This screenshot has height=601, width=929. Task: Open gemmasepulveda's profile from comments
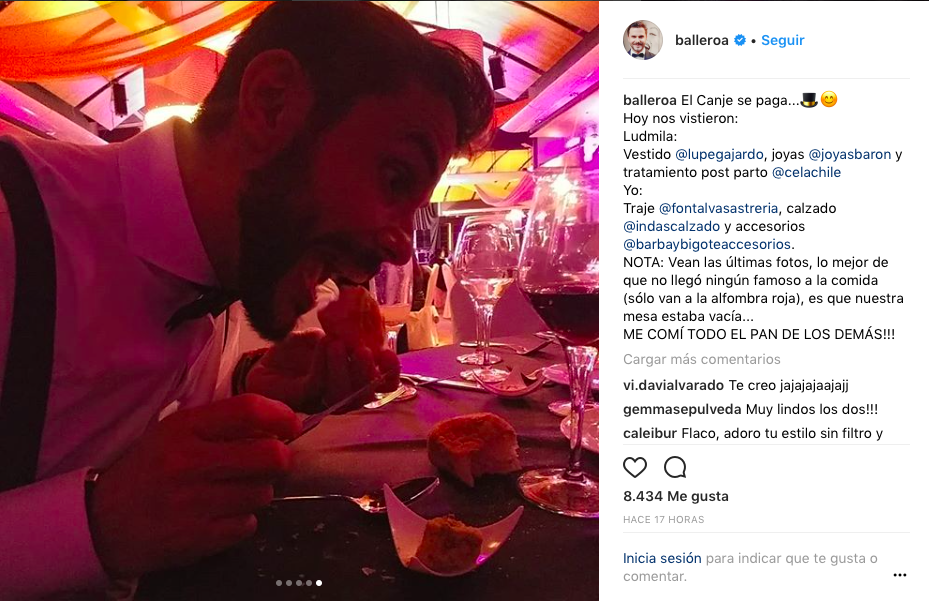tap(682, 409)
